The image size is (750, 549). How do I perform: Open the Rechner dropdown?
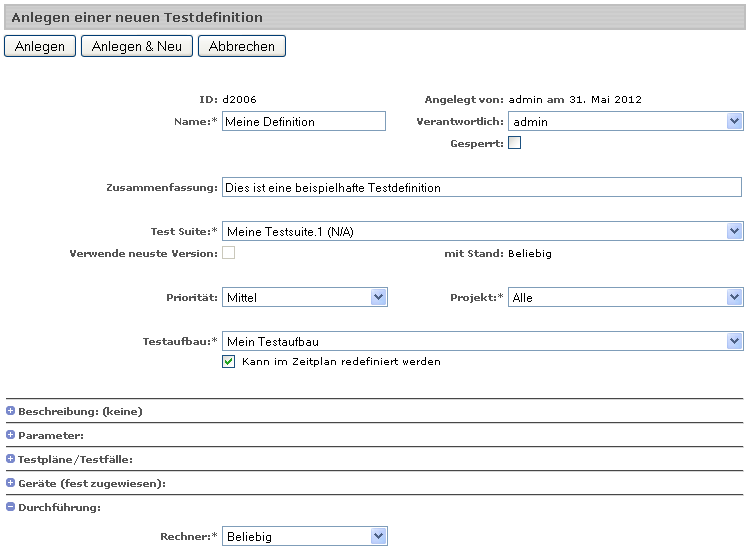305,537
